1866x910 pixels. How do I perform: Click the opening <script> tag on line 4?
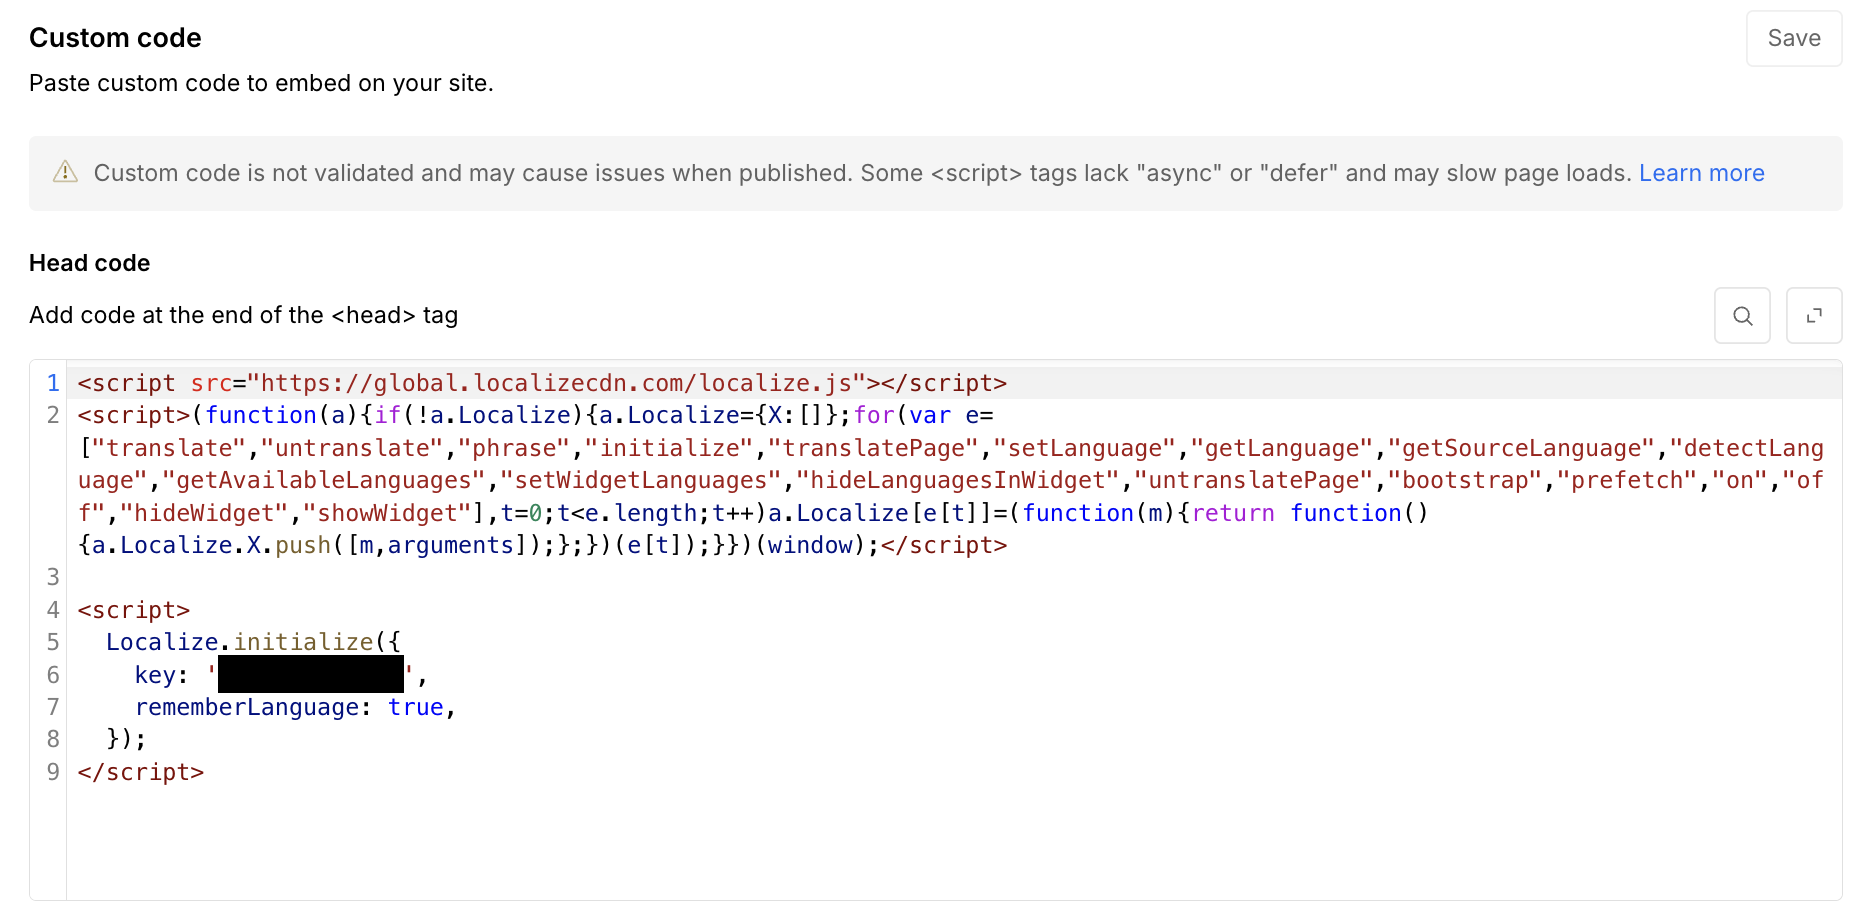pos(134,610)
